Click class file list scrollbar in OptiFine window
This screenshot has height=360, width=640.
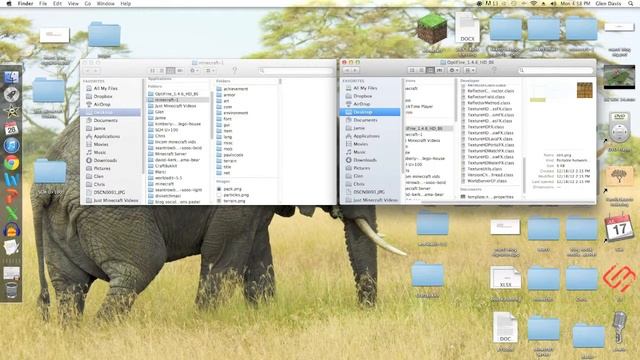(x=524, y=176)
